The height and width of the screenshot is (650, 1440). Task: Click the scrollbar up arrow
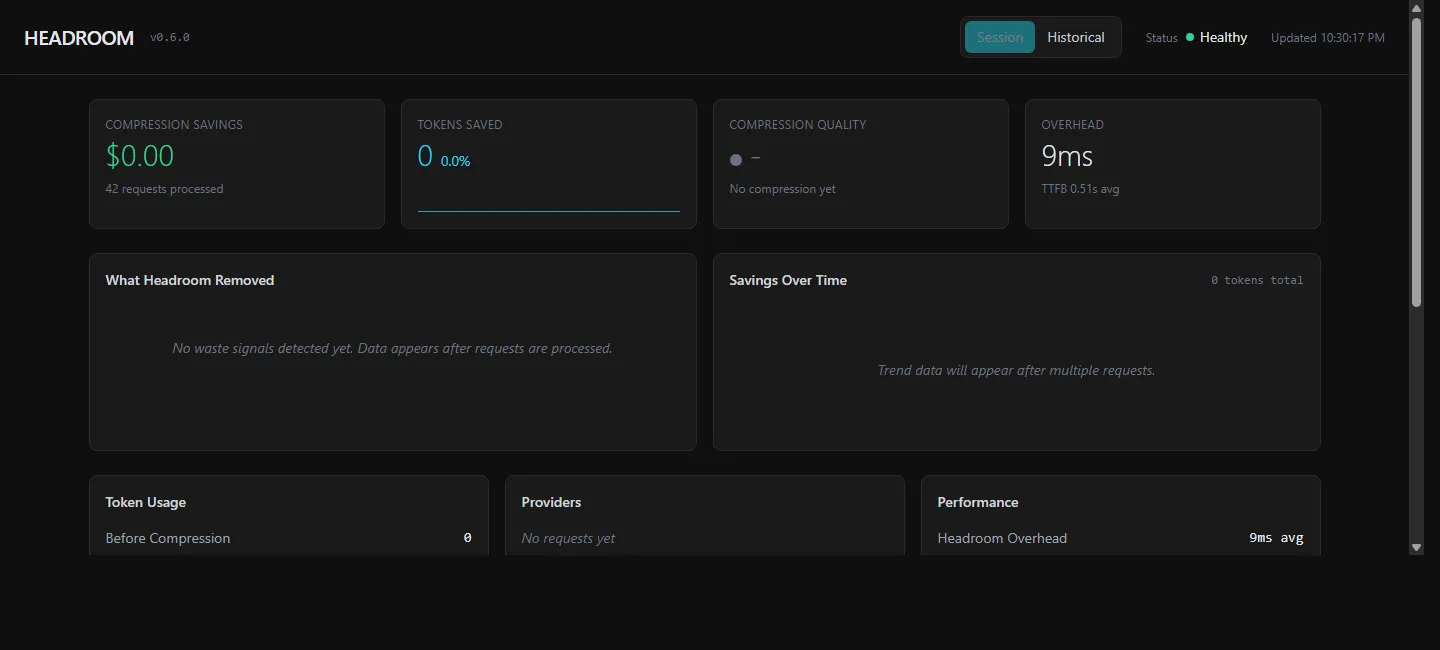(x=1416, y=9)
